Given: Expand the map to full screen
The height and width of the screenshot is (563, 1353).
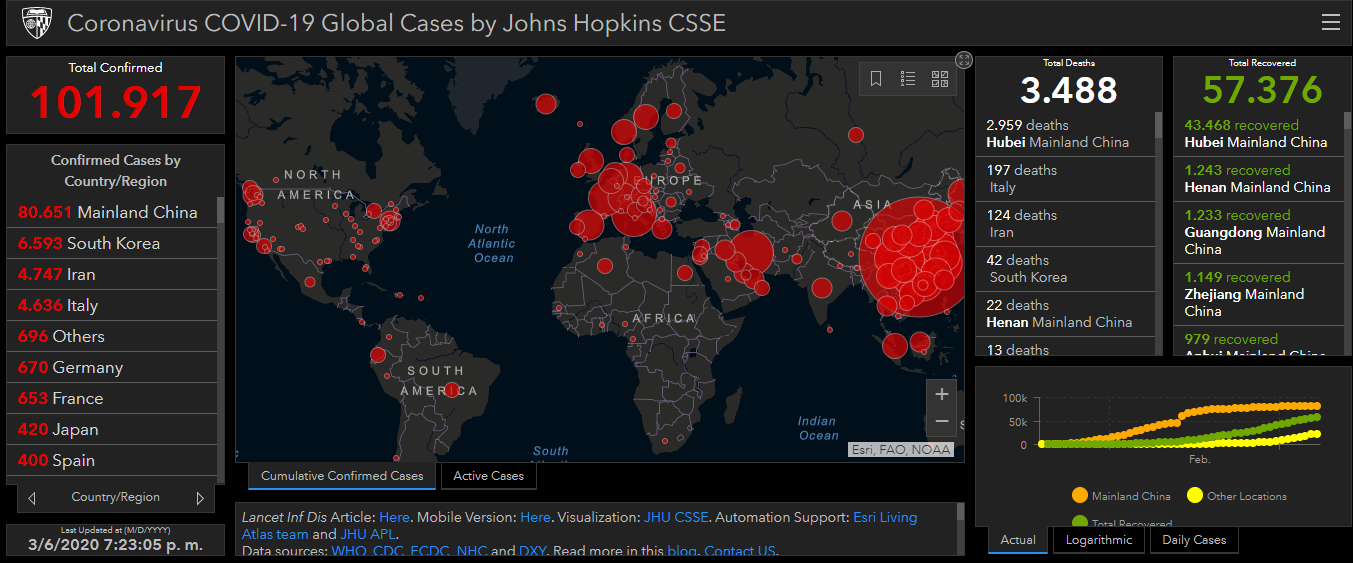Looking at the screenshot, I should [964, 60].
